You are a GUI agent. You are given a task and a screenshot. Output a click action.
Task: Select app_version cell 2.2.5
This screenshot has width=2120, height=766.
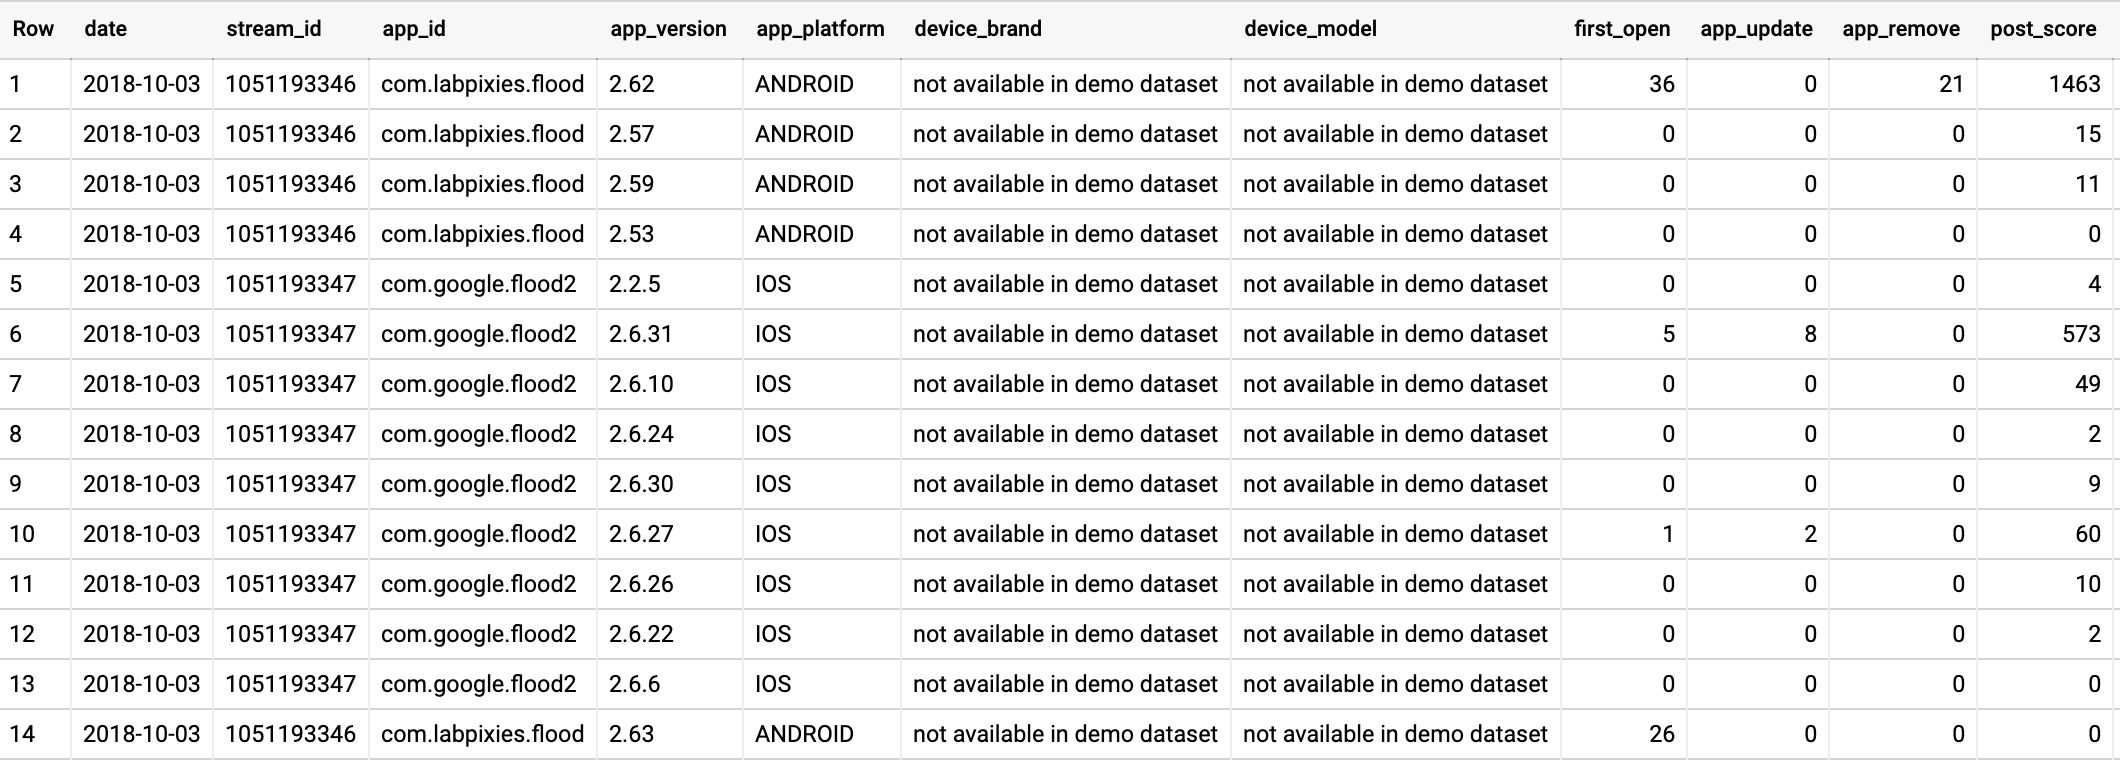pyautogui.click(x=635, y=284)
